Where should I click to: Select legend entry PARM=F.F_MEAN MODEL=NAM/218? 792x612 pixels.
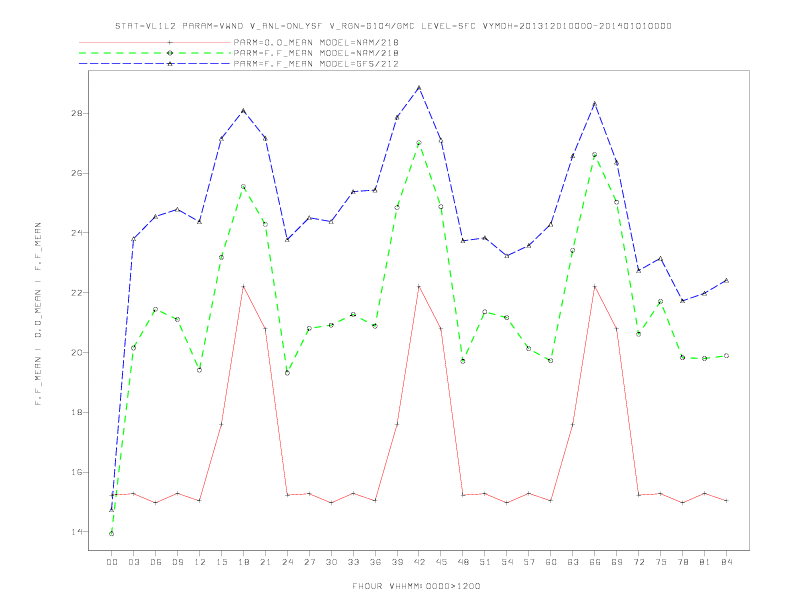tap(316, 53)
